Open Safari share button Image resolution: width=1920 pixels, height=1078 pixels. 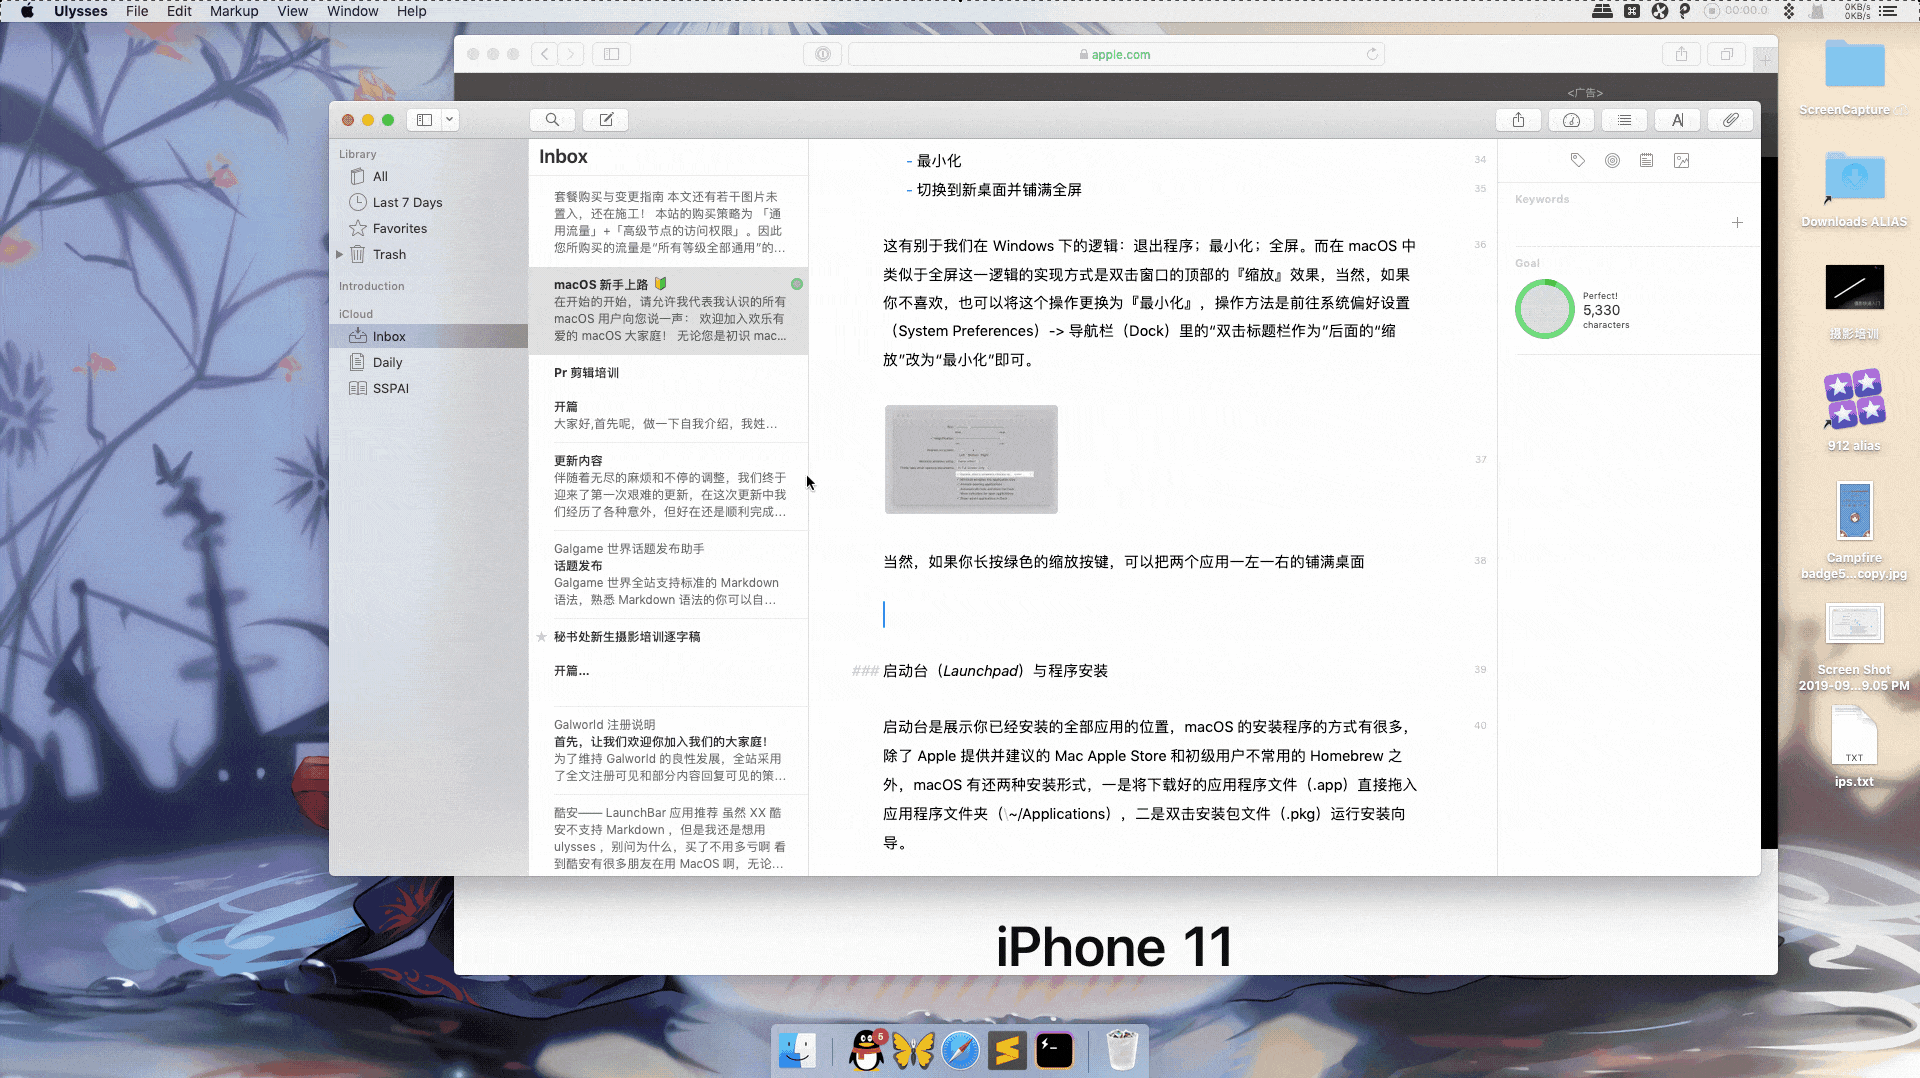1681,54
